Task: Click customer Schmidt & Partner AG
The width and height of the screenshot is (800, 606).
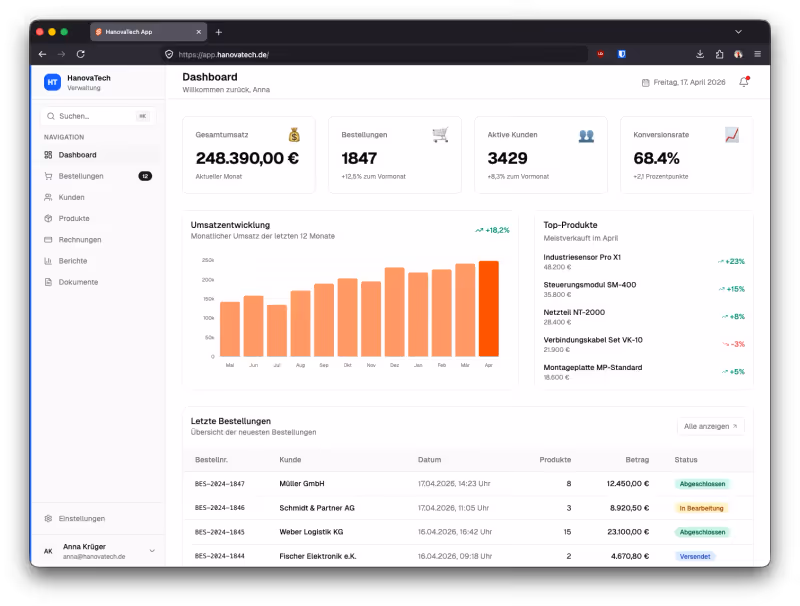Action: 317,508
